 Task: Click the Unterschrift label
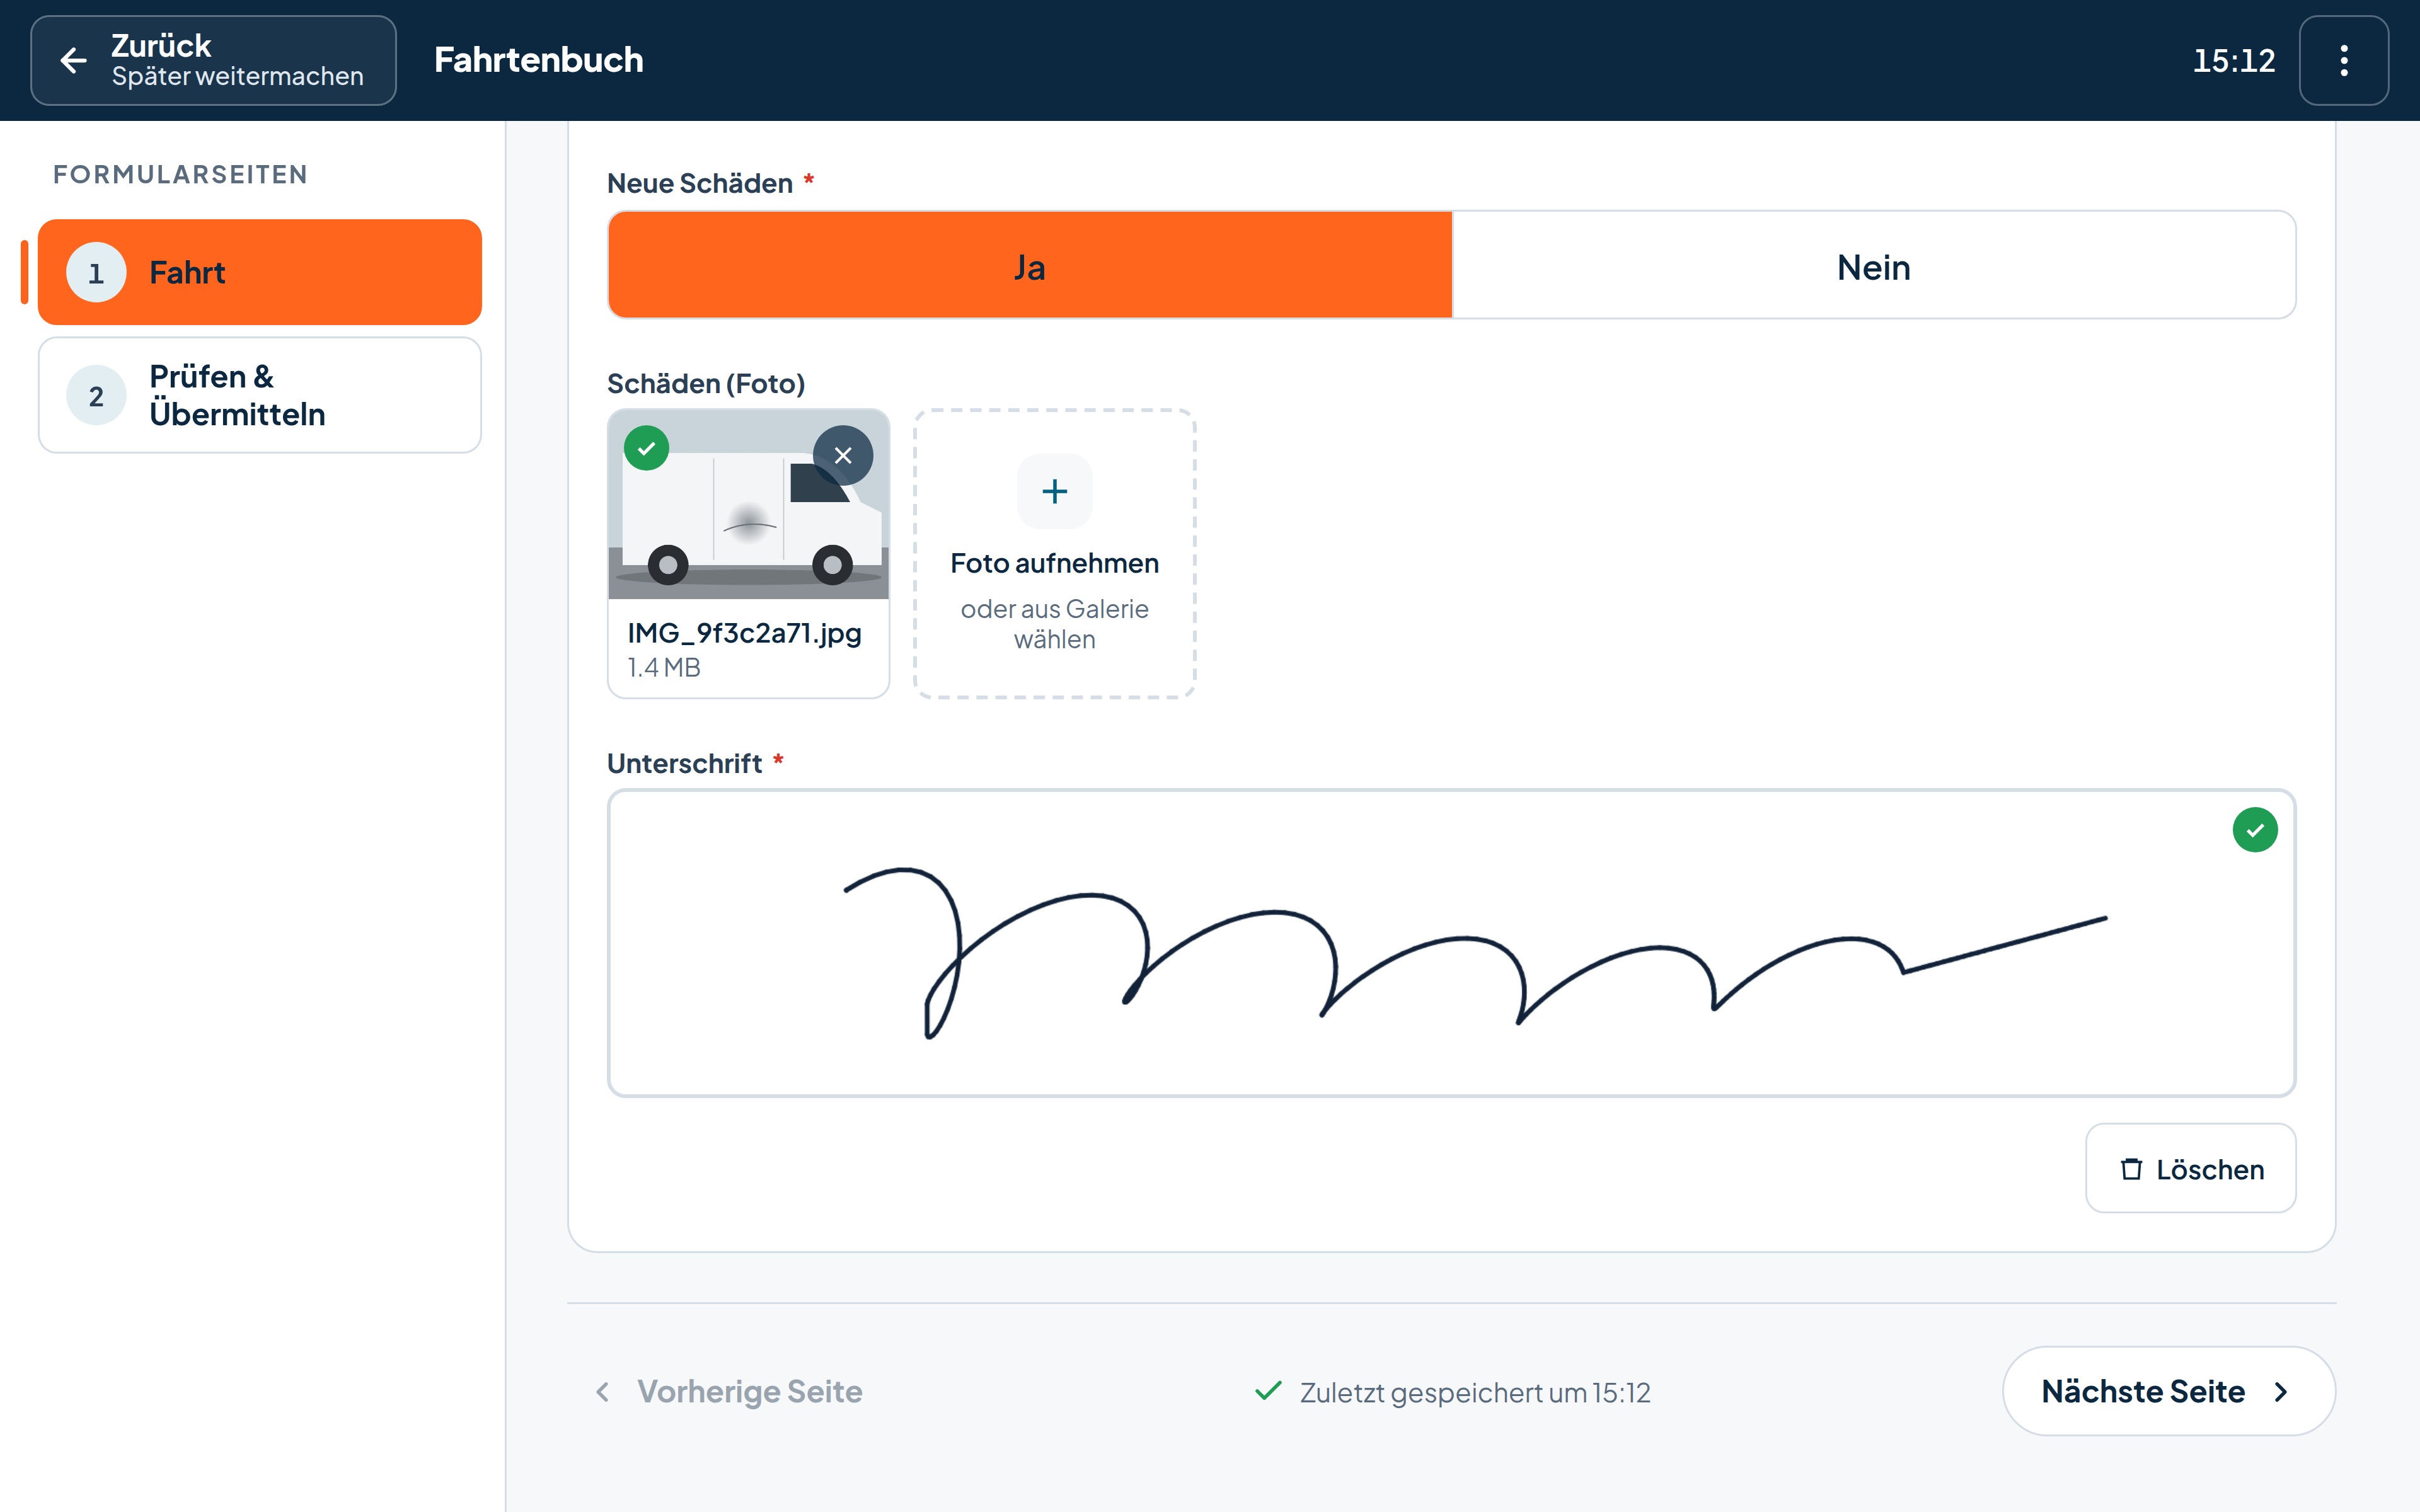click(x=685, y=763)
